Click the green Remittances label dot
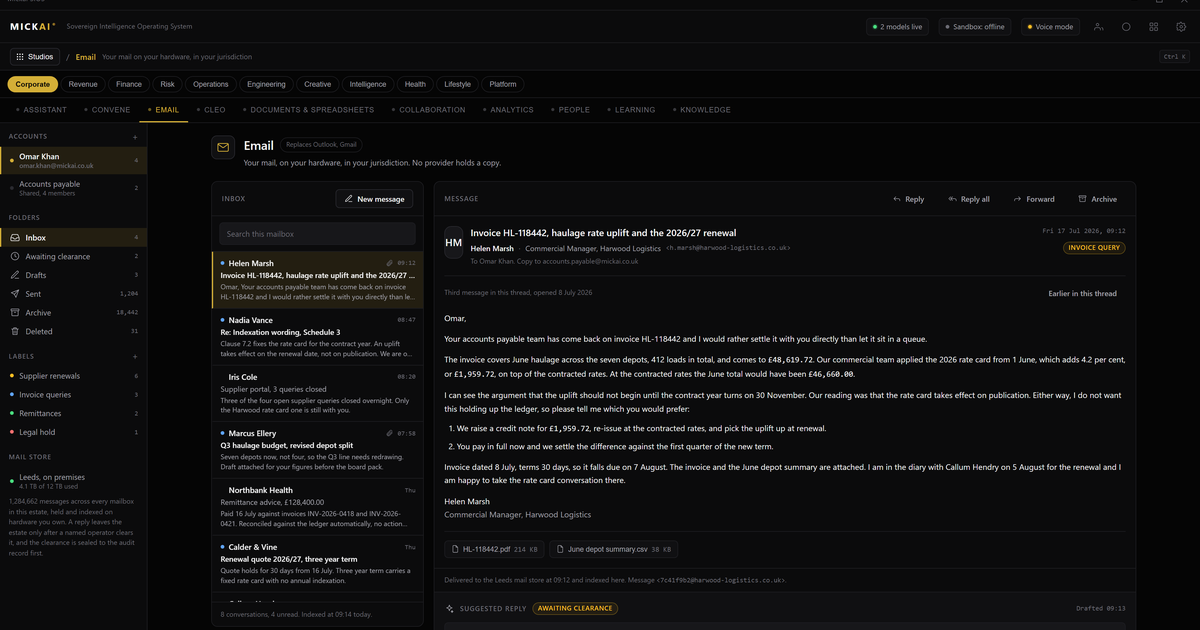Viewport: 1200px width, 630px height. [x=11, y=413]
